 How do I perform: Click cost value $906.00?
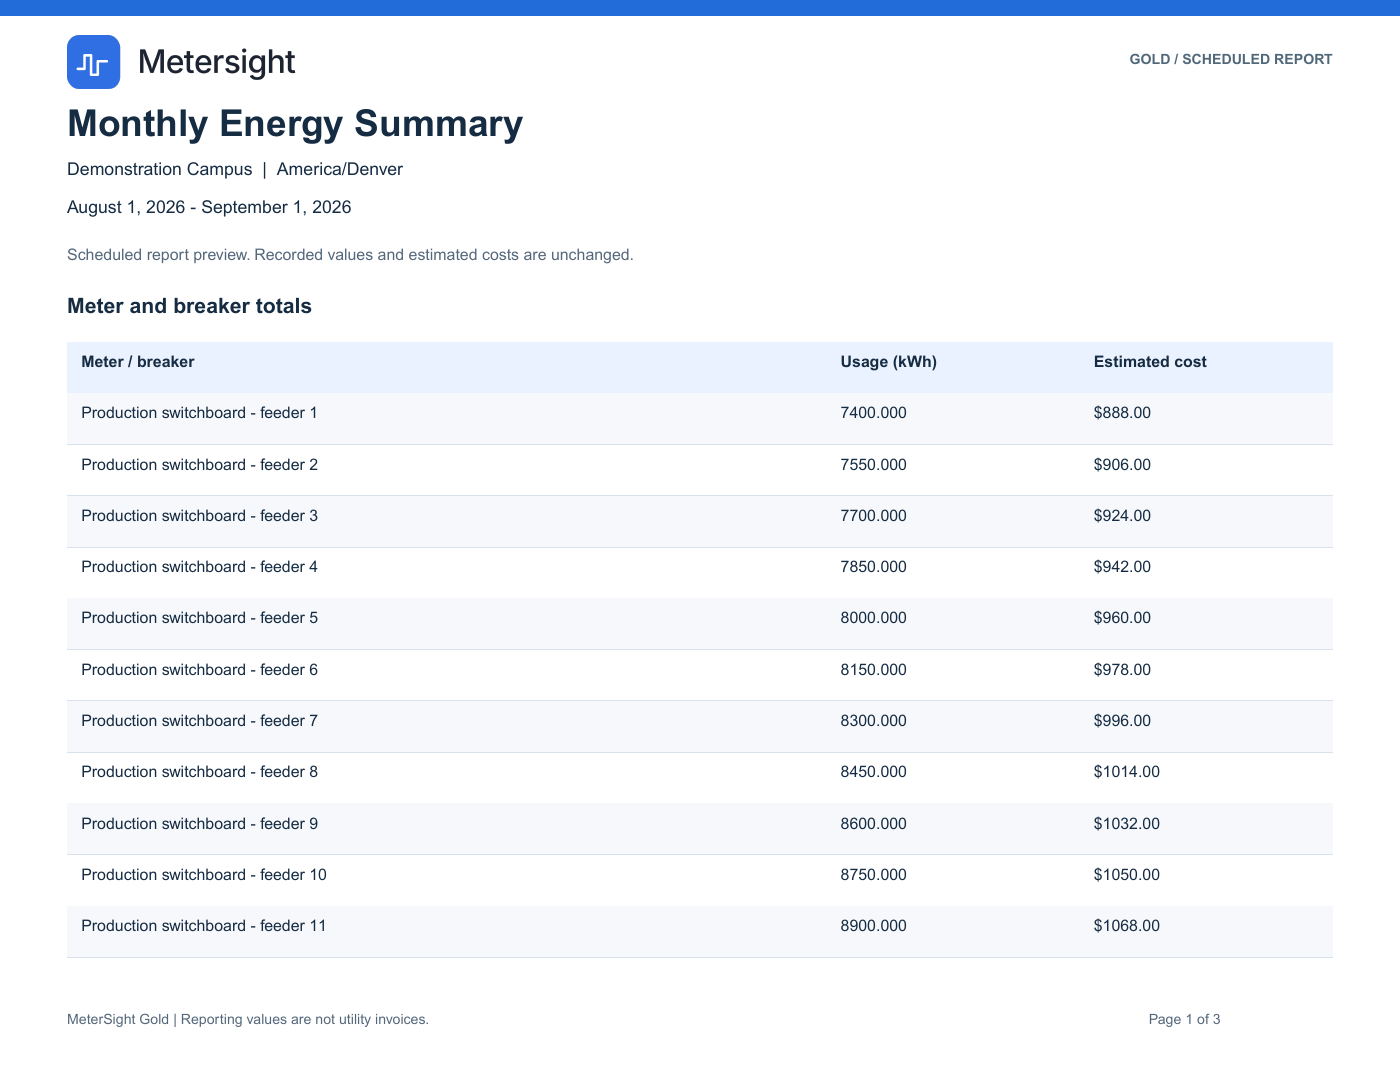tap(1122, 465)
